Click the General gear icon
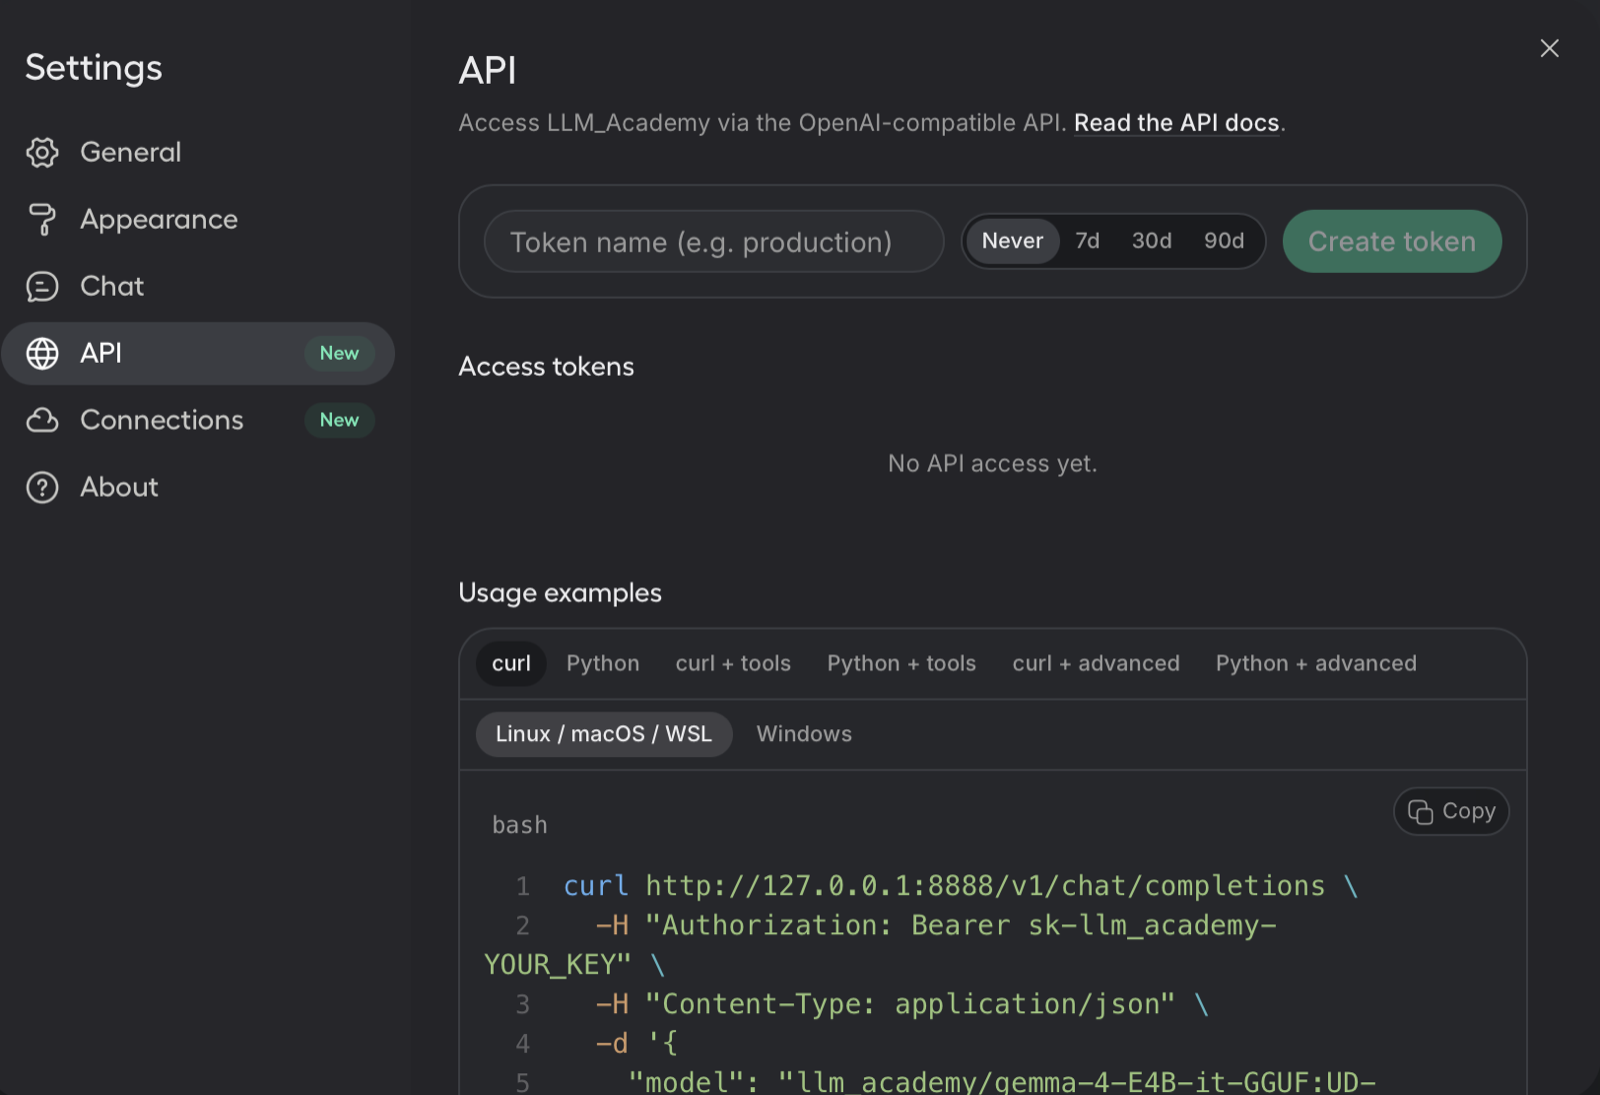Viewport: 1600px width, 1095px height. [x=42, y=152]
